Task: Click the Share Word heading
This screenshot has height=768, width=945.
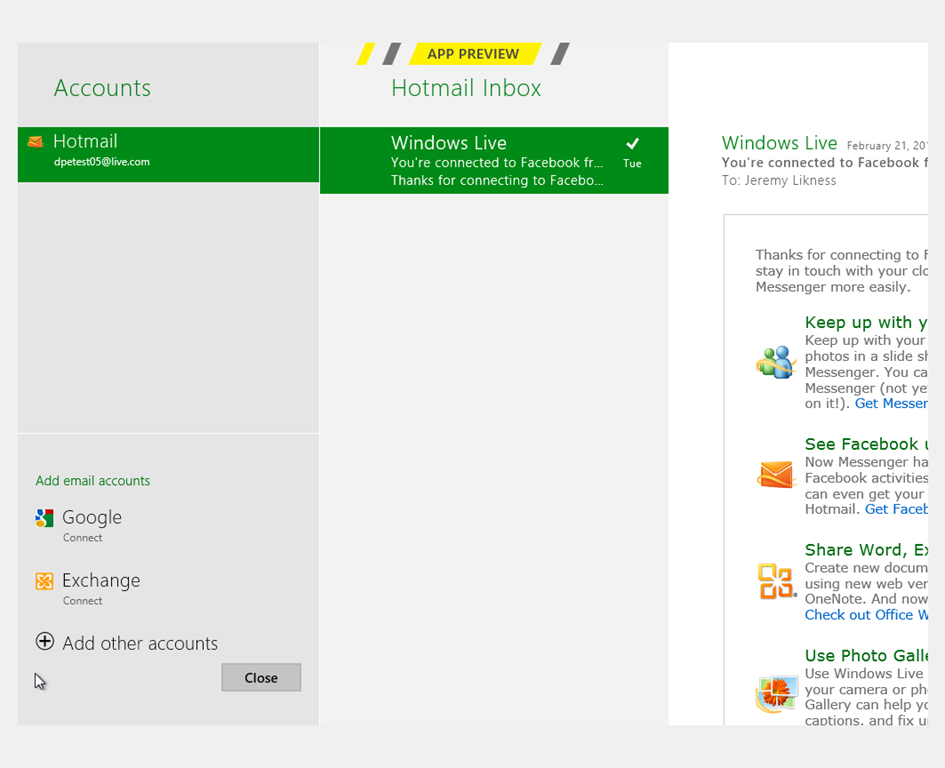Action: (866, 550)
